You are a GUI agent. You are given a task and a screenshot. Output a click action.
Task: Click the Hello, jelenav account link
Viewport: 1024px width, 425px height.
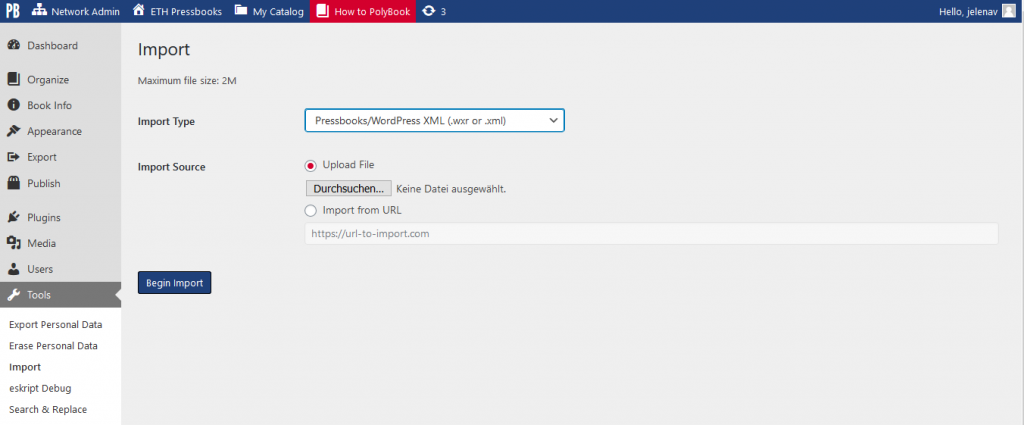click(x=977, y=11)
